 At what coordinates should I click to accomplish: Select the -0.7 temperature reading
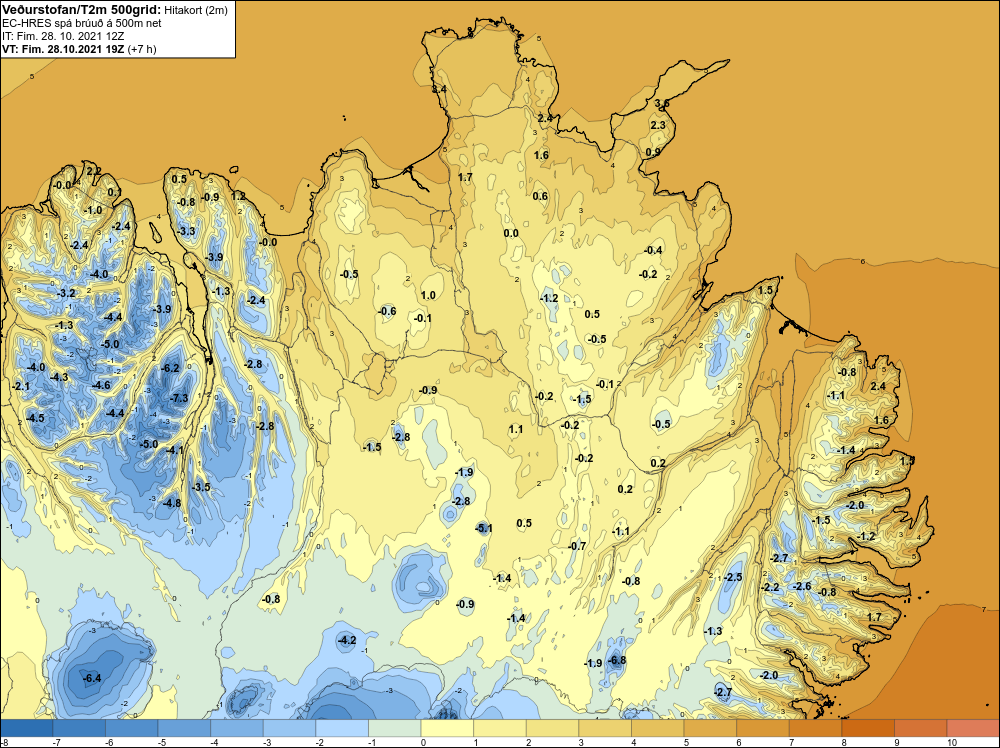[x=577, y=546]
